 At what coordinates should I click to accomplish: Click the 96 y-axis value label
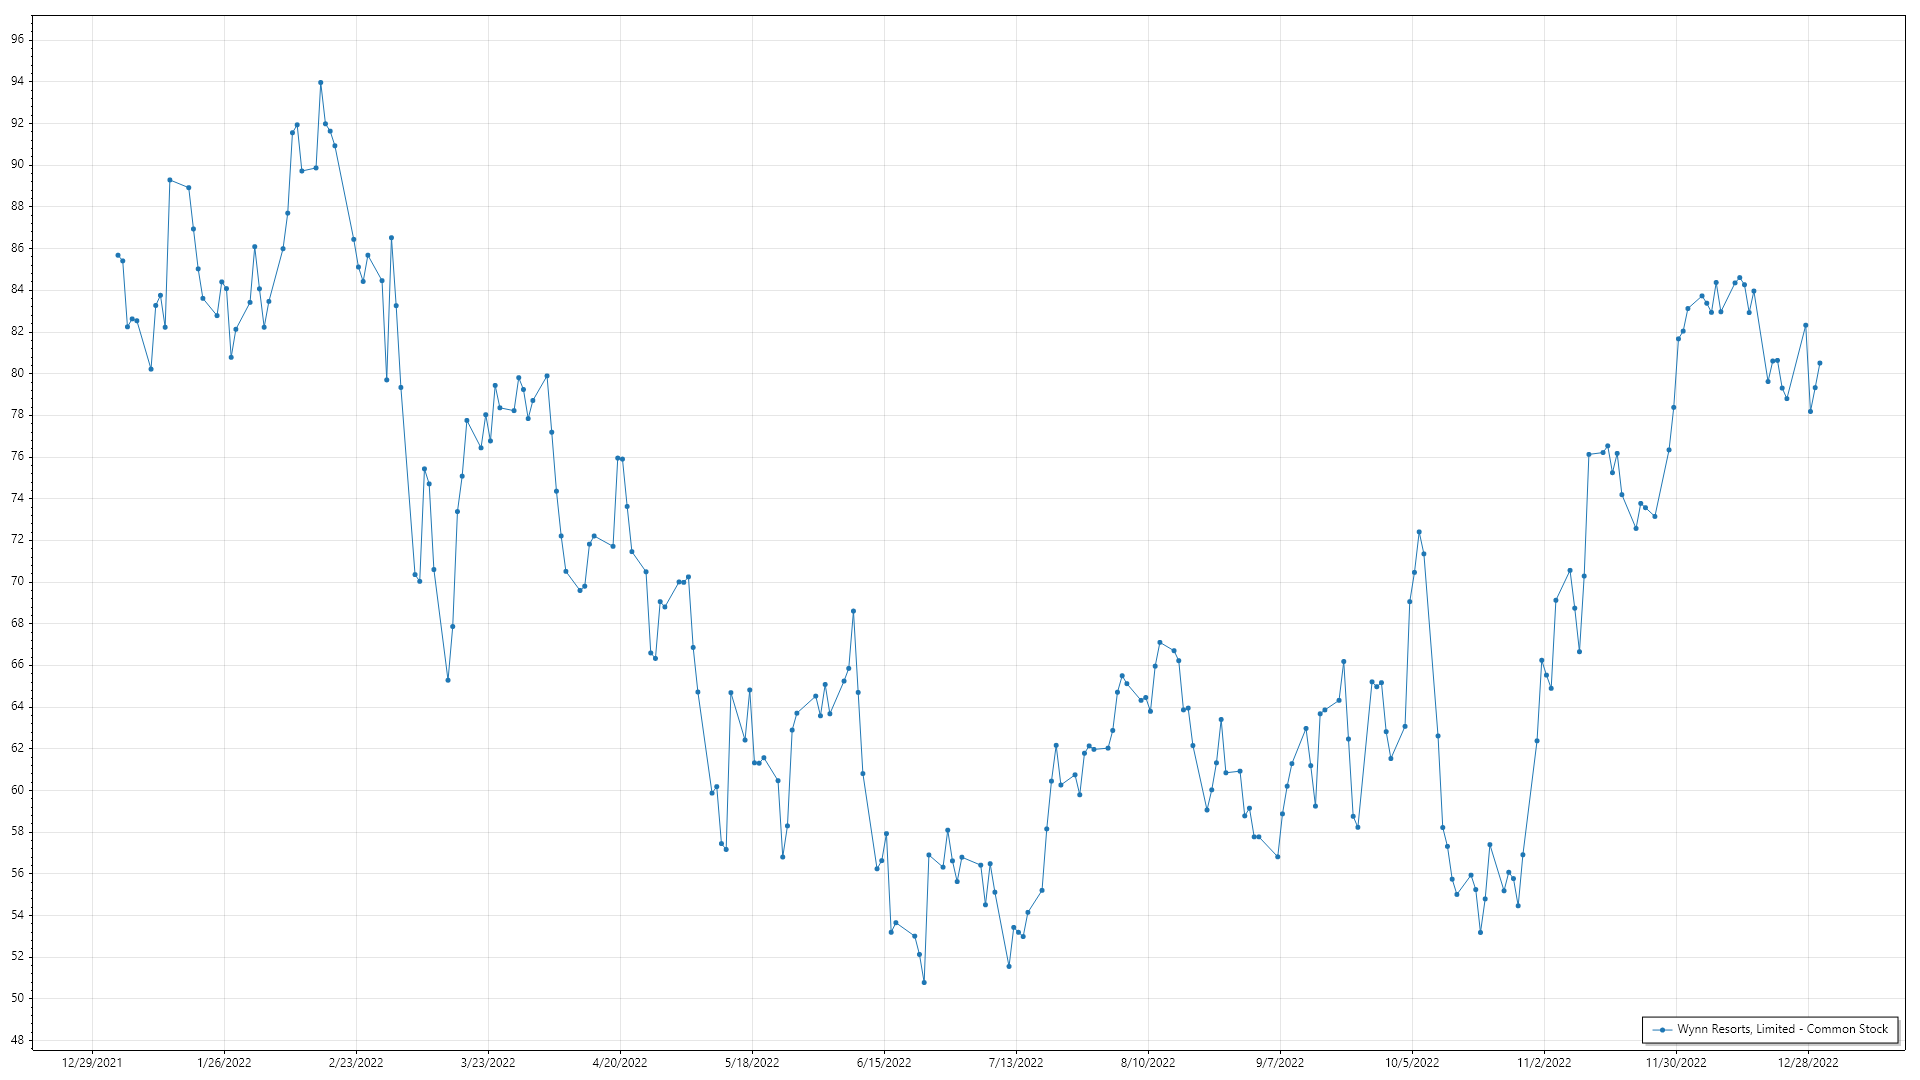(18, 40)
